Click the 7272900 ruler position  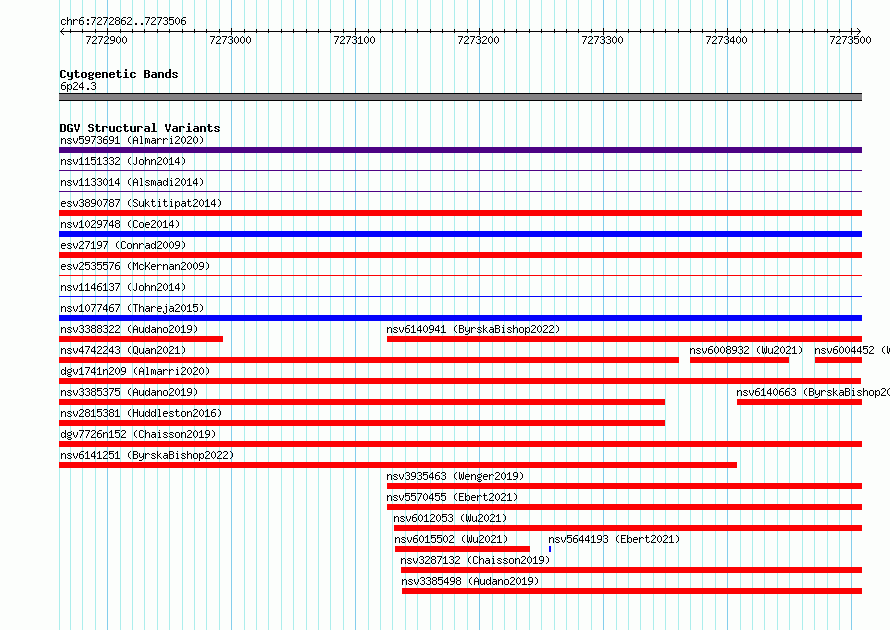coord(106,40)
